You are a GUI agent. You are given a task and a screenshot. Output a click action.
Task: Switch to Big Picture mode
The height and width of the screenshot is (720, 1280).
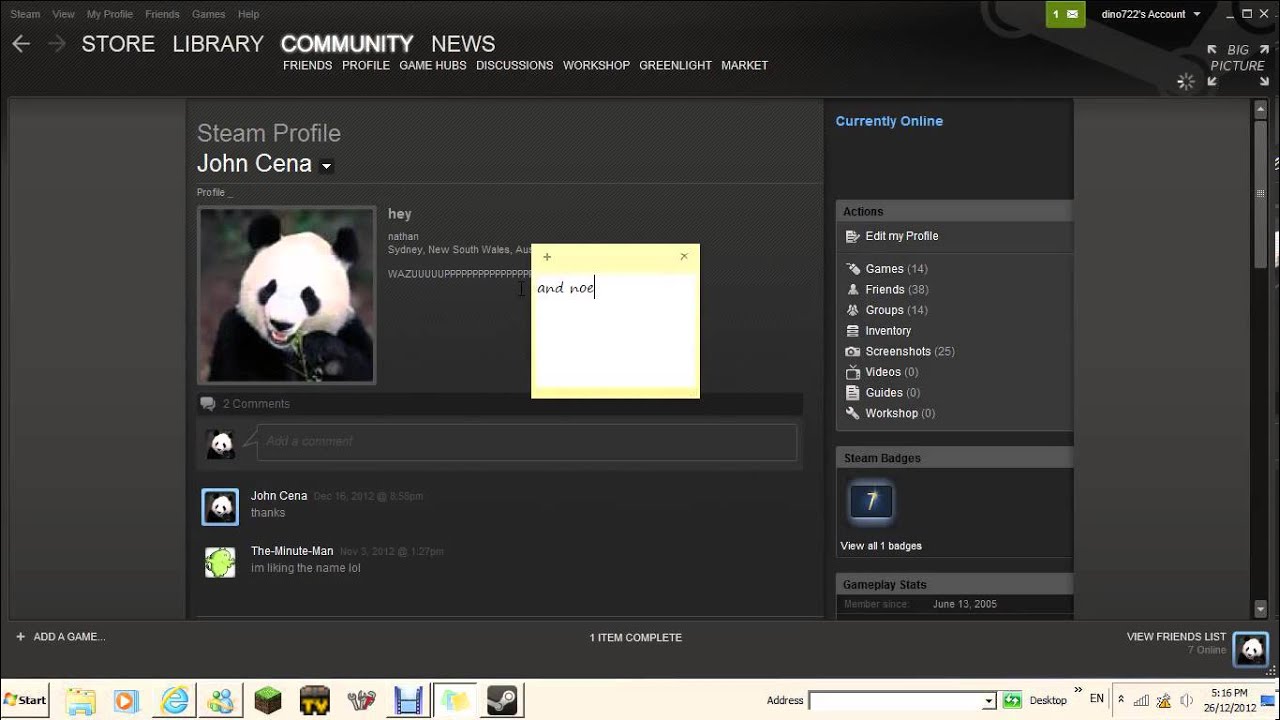click(1236, 65)
